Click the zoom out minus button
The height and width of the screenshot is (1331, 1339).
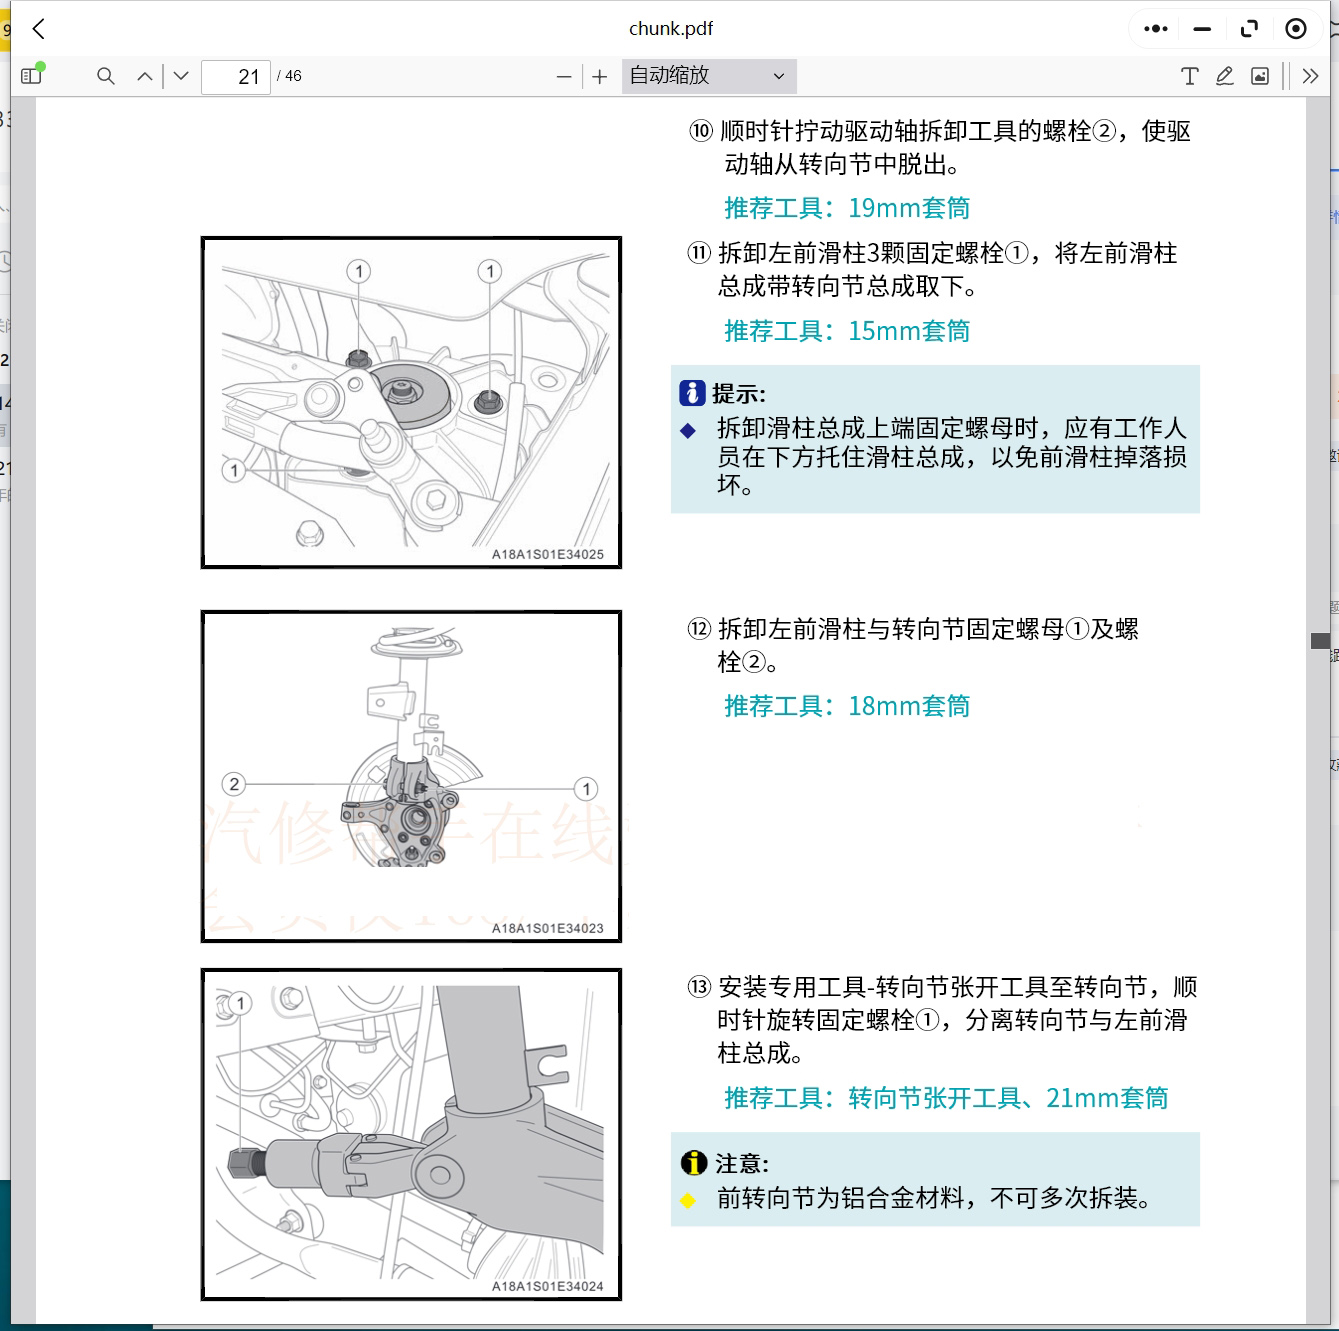click(565, 76)
